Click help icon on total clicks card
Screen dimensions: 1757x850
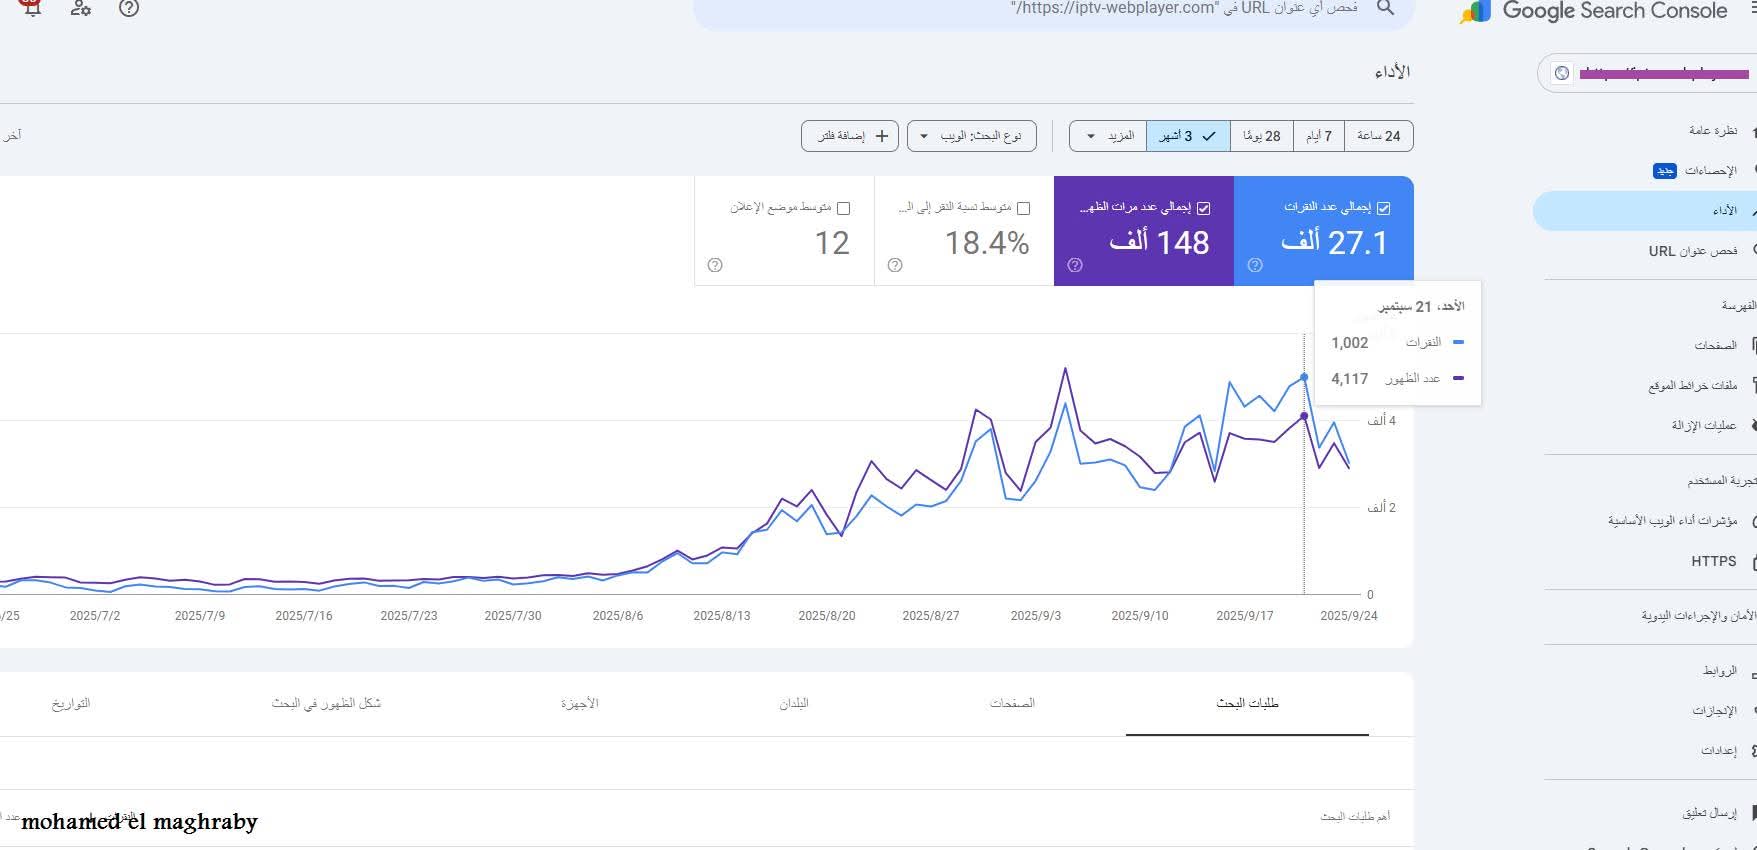1255,265
